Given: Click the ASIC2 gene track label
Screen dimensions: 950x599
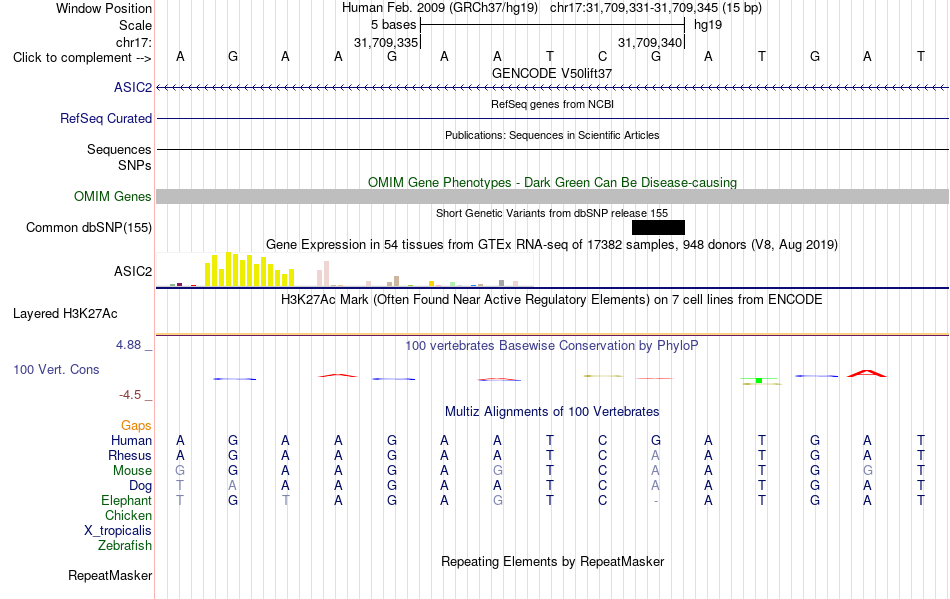Looking at the screenshot, I should tap(133, 88).
